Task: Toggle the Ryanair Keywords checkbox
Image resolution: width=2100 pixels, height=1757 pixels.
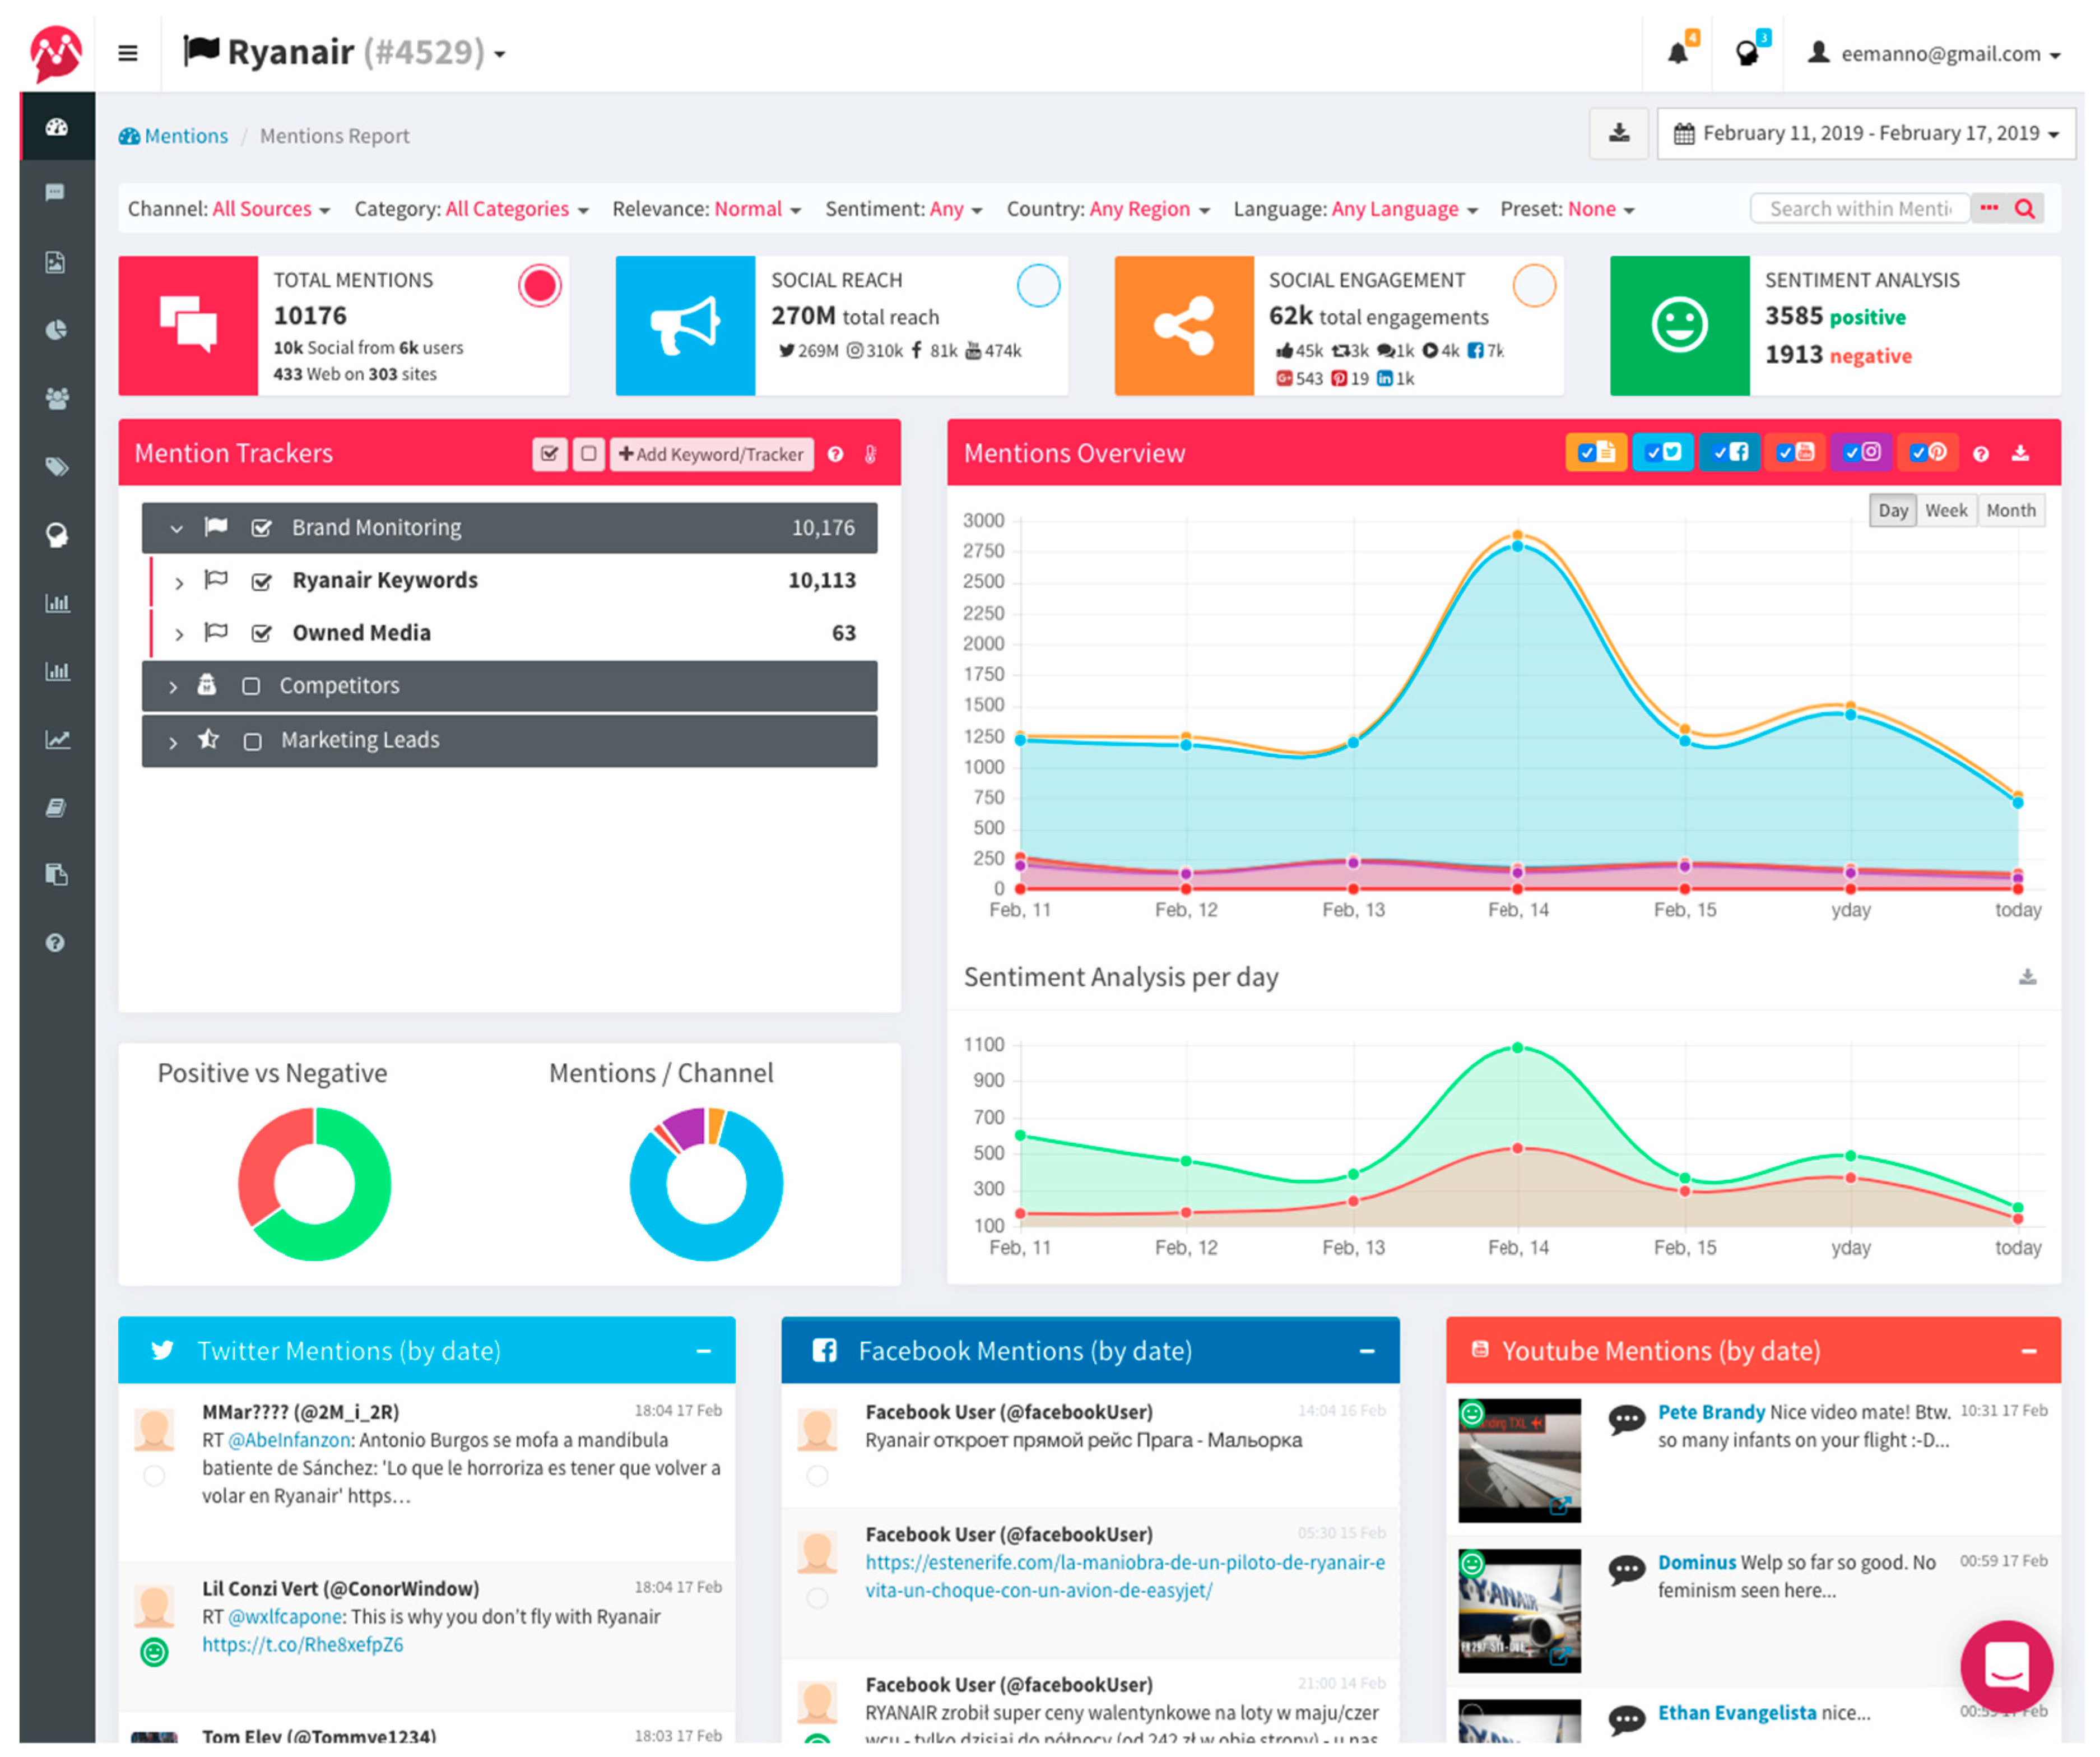Action: (x=262, y=582)
